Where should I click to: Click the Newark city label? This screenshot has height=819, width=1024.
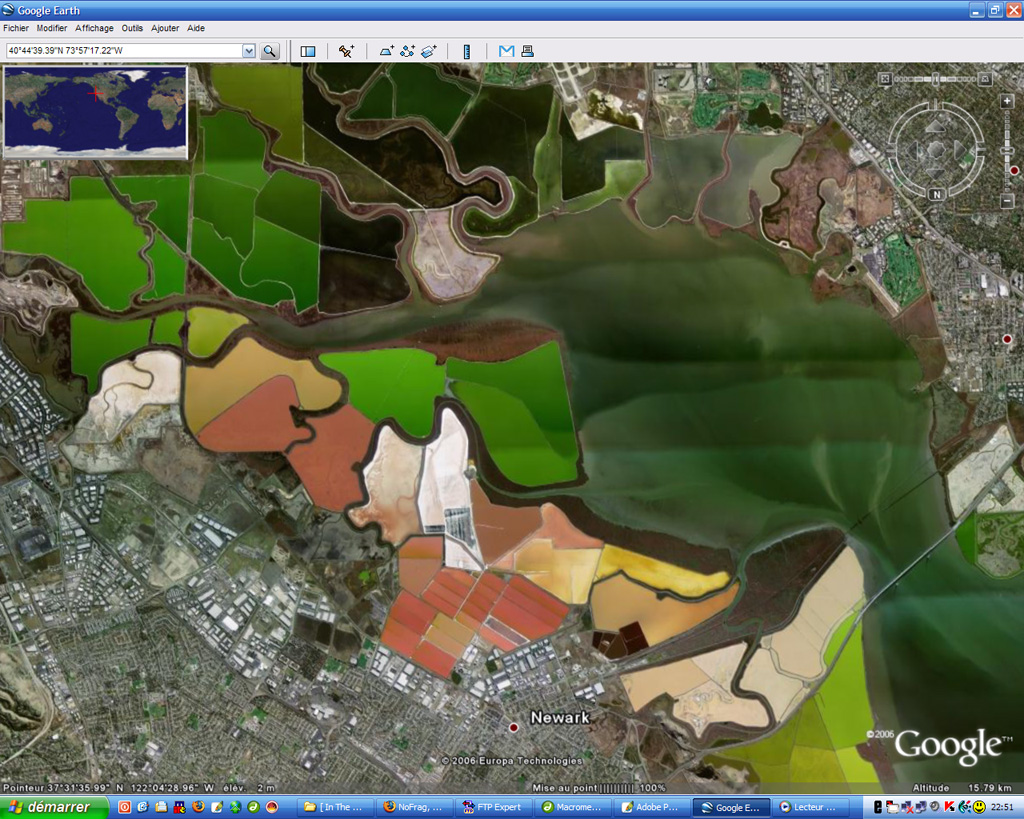coord(560,717)
